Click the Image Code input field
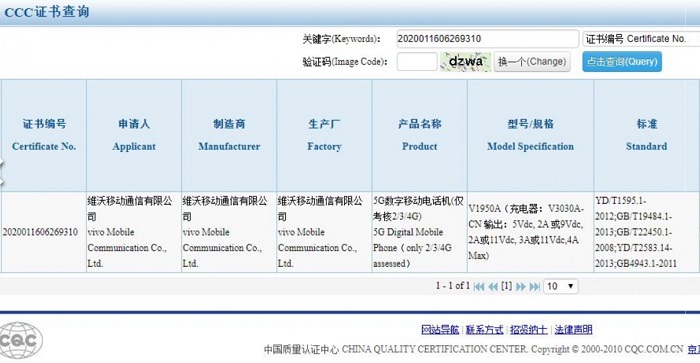The height and width of the screenshot is (363, 700). pos(417,62)
